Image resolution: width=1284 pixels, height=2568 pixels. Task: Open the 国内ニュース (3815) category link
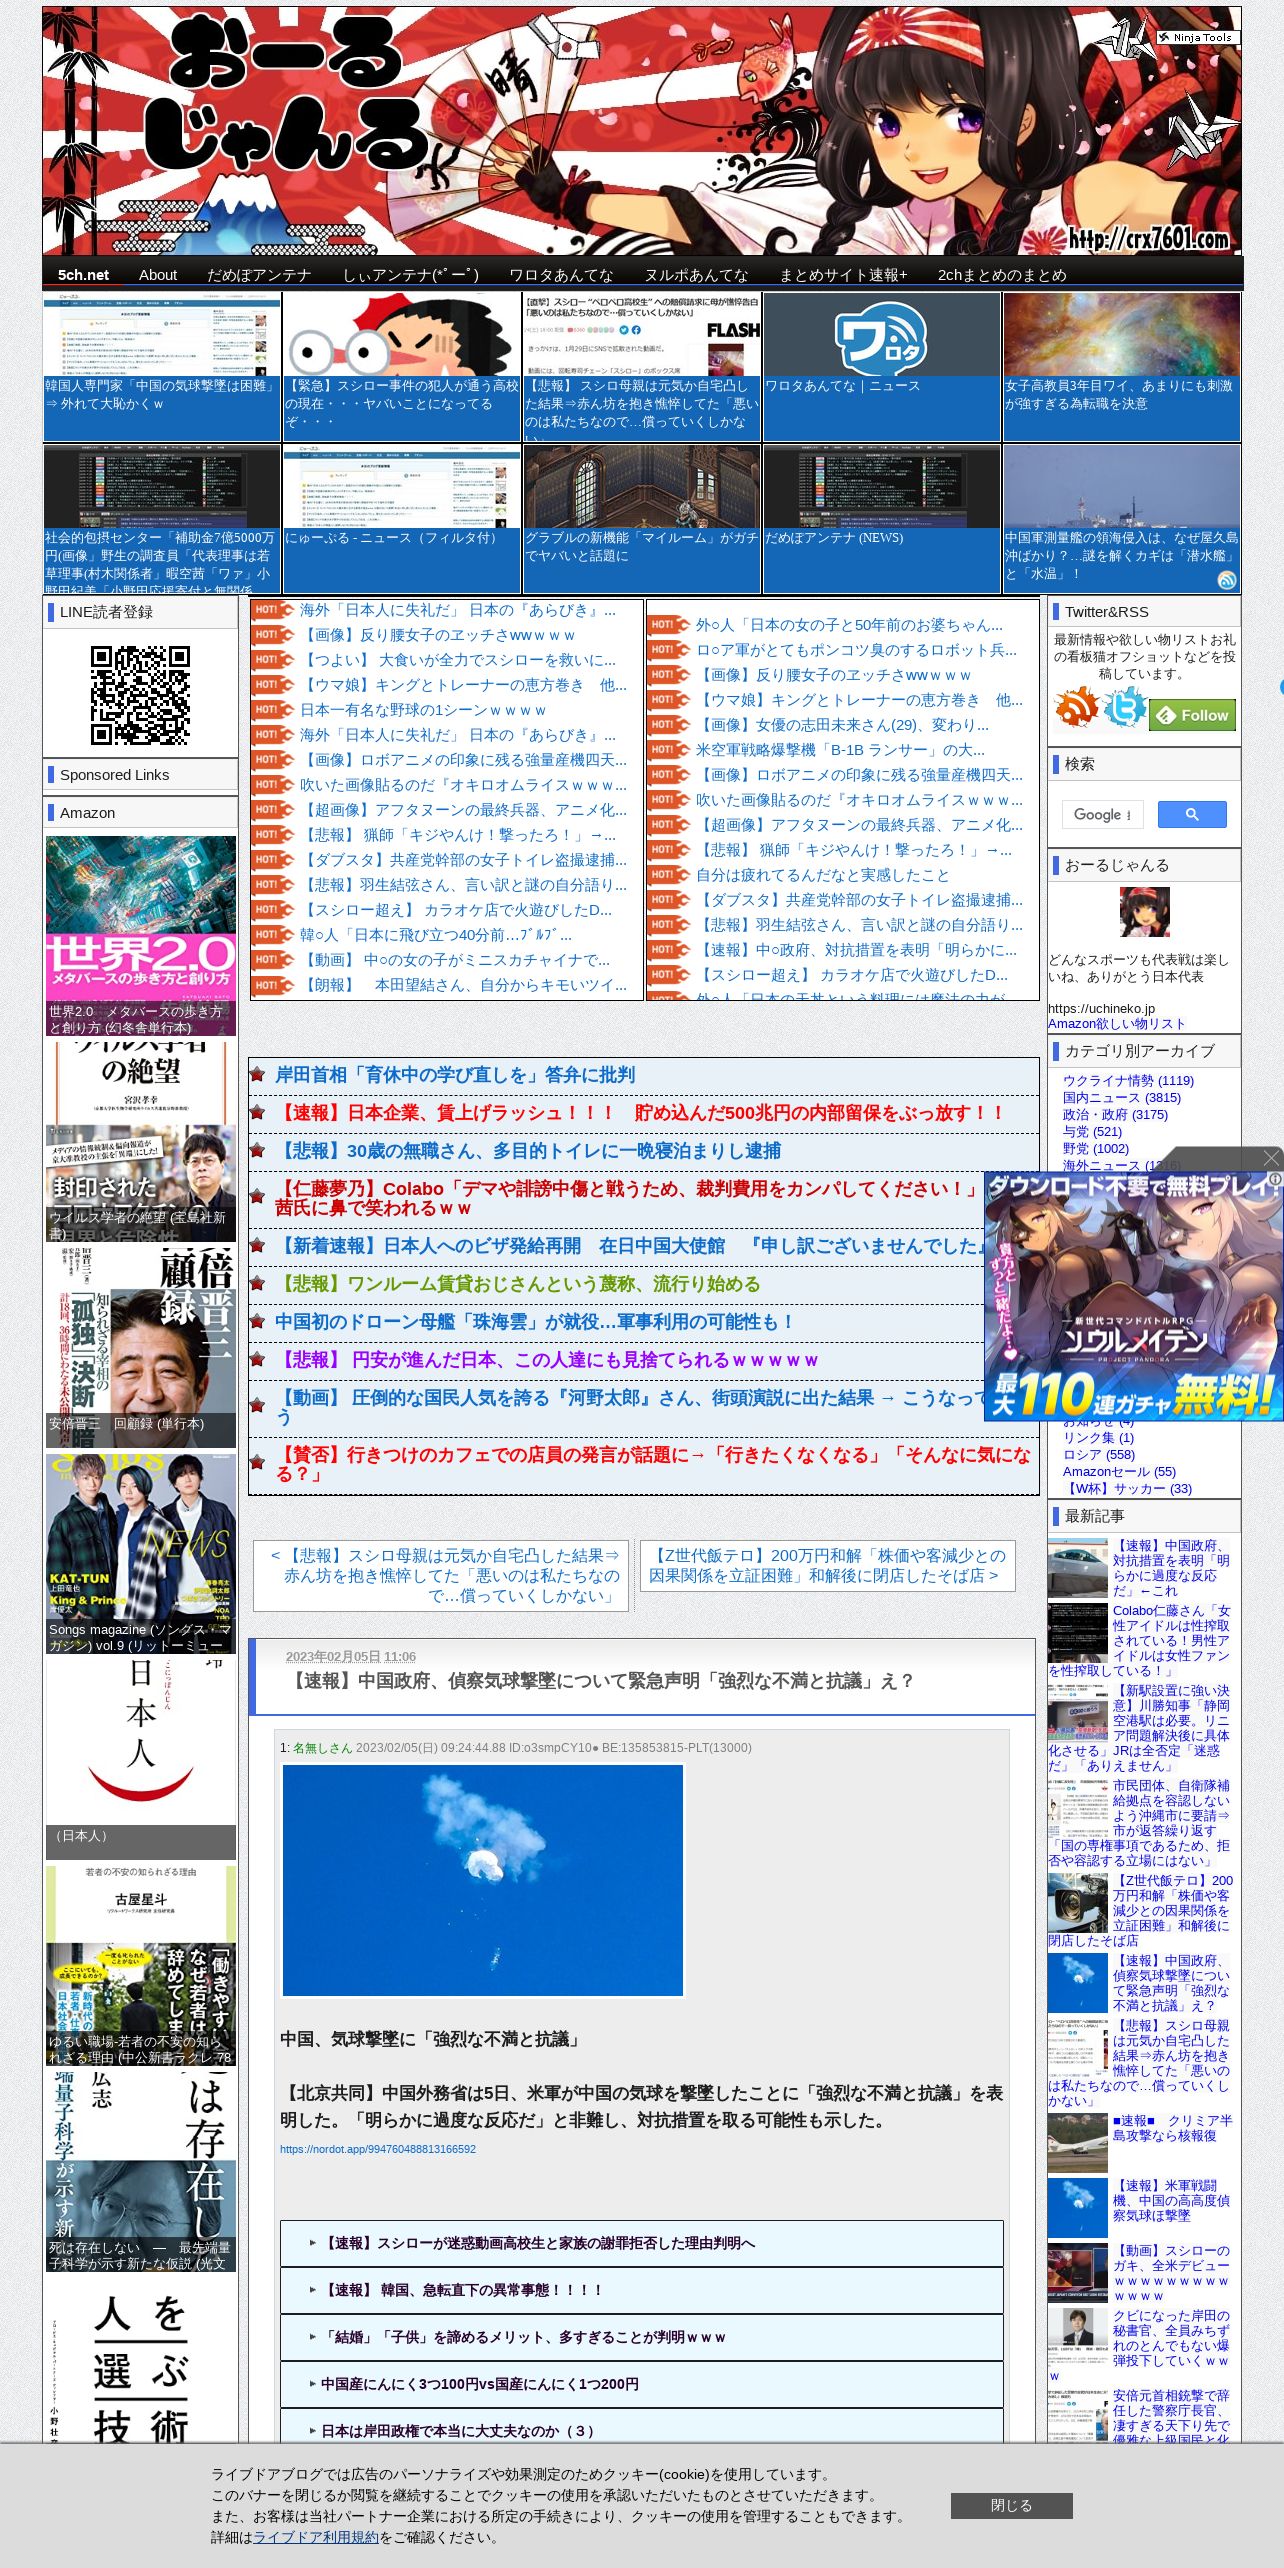click(1121, 1097)
